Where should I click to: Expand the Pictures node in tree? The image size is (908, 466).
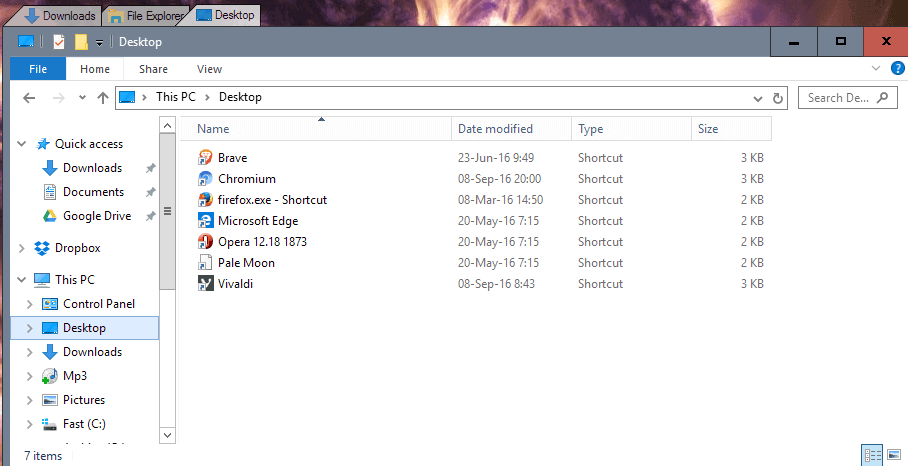click(x=30, y=400)
